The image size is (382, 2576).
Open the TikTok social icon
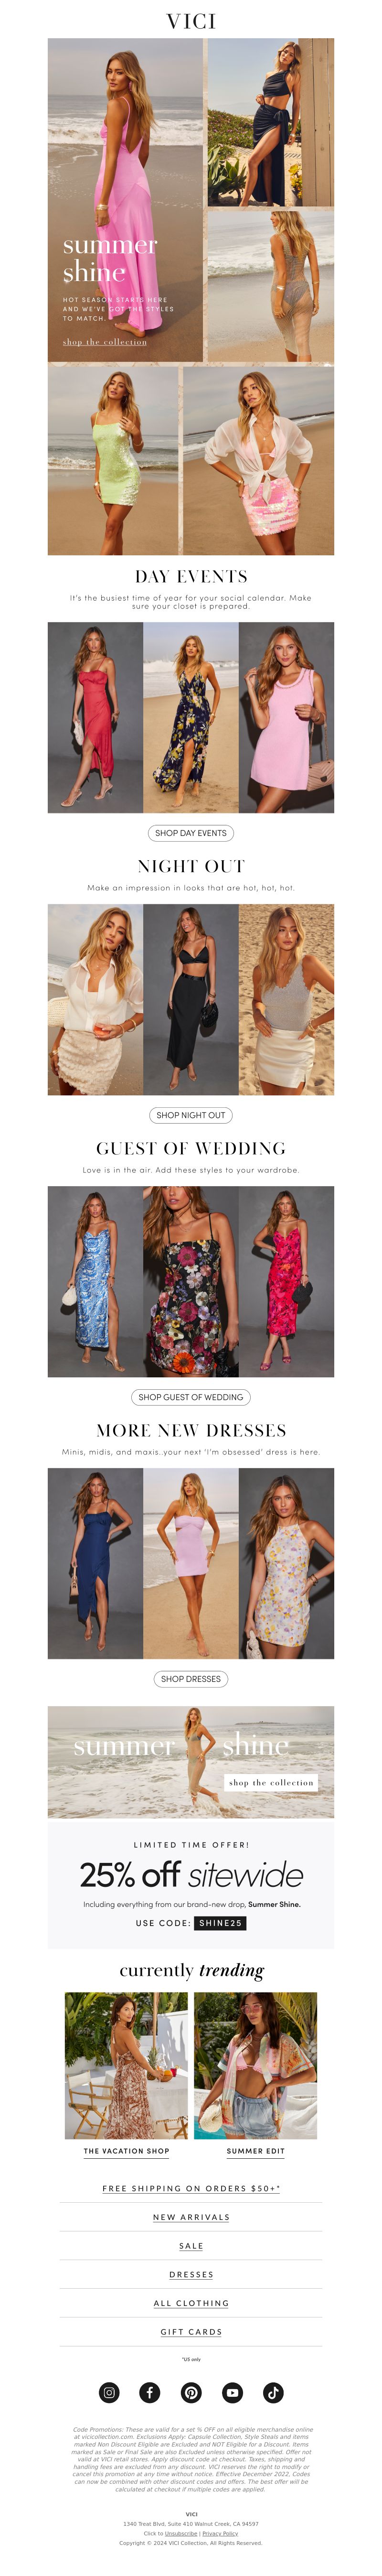[273, 2392]
